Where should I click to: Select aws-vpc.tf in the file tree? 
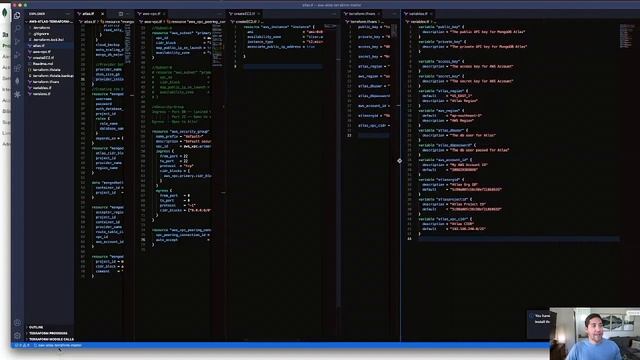click(49, 52)
